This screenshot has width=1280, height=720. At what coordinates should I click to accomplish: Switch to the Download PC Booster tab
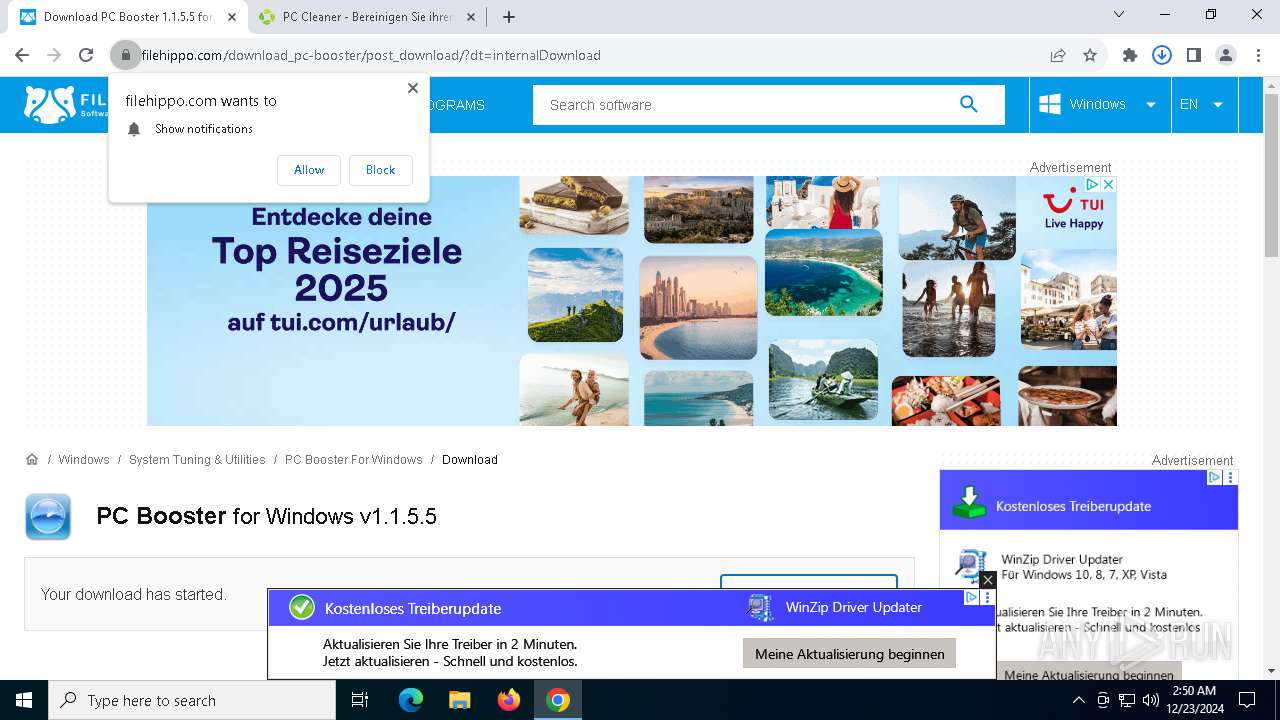pos(128,17)
